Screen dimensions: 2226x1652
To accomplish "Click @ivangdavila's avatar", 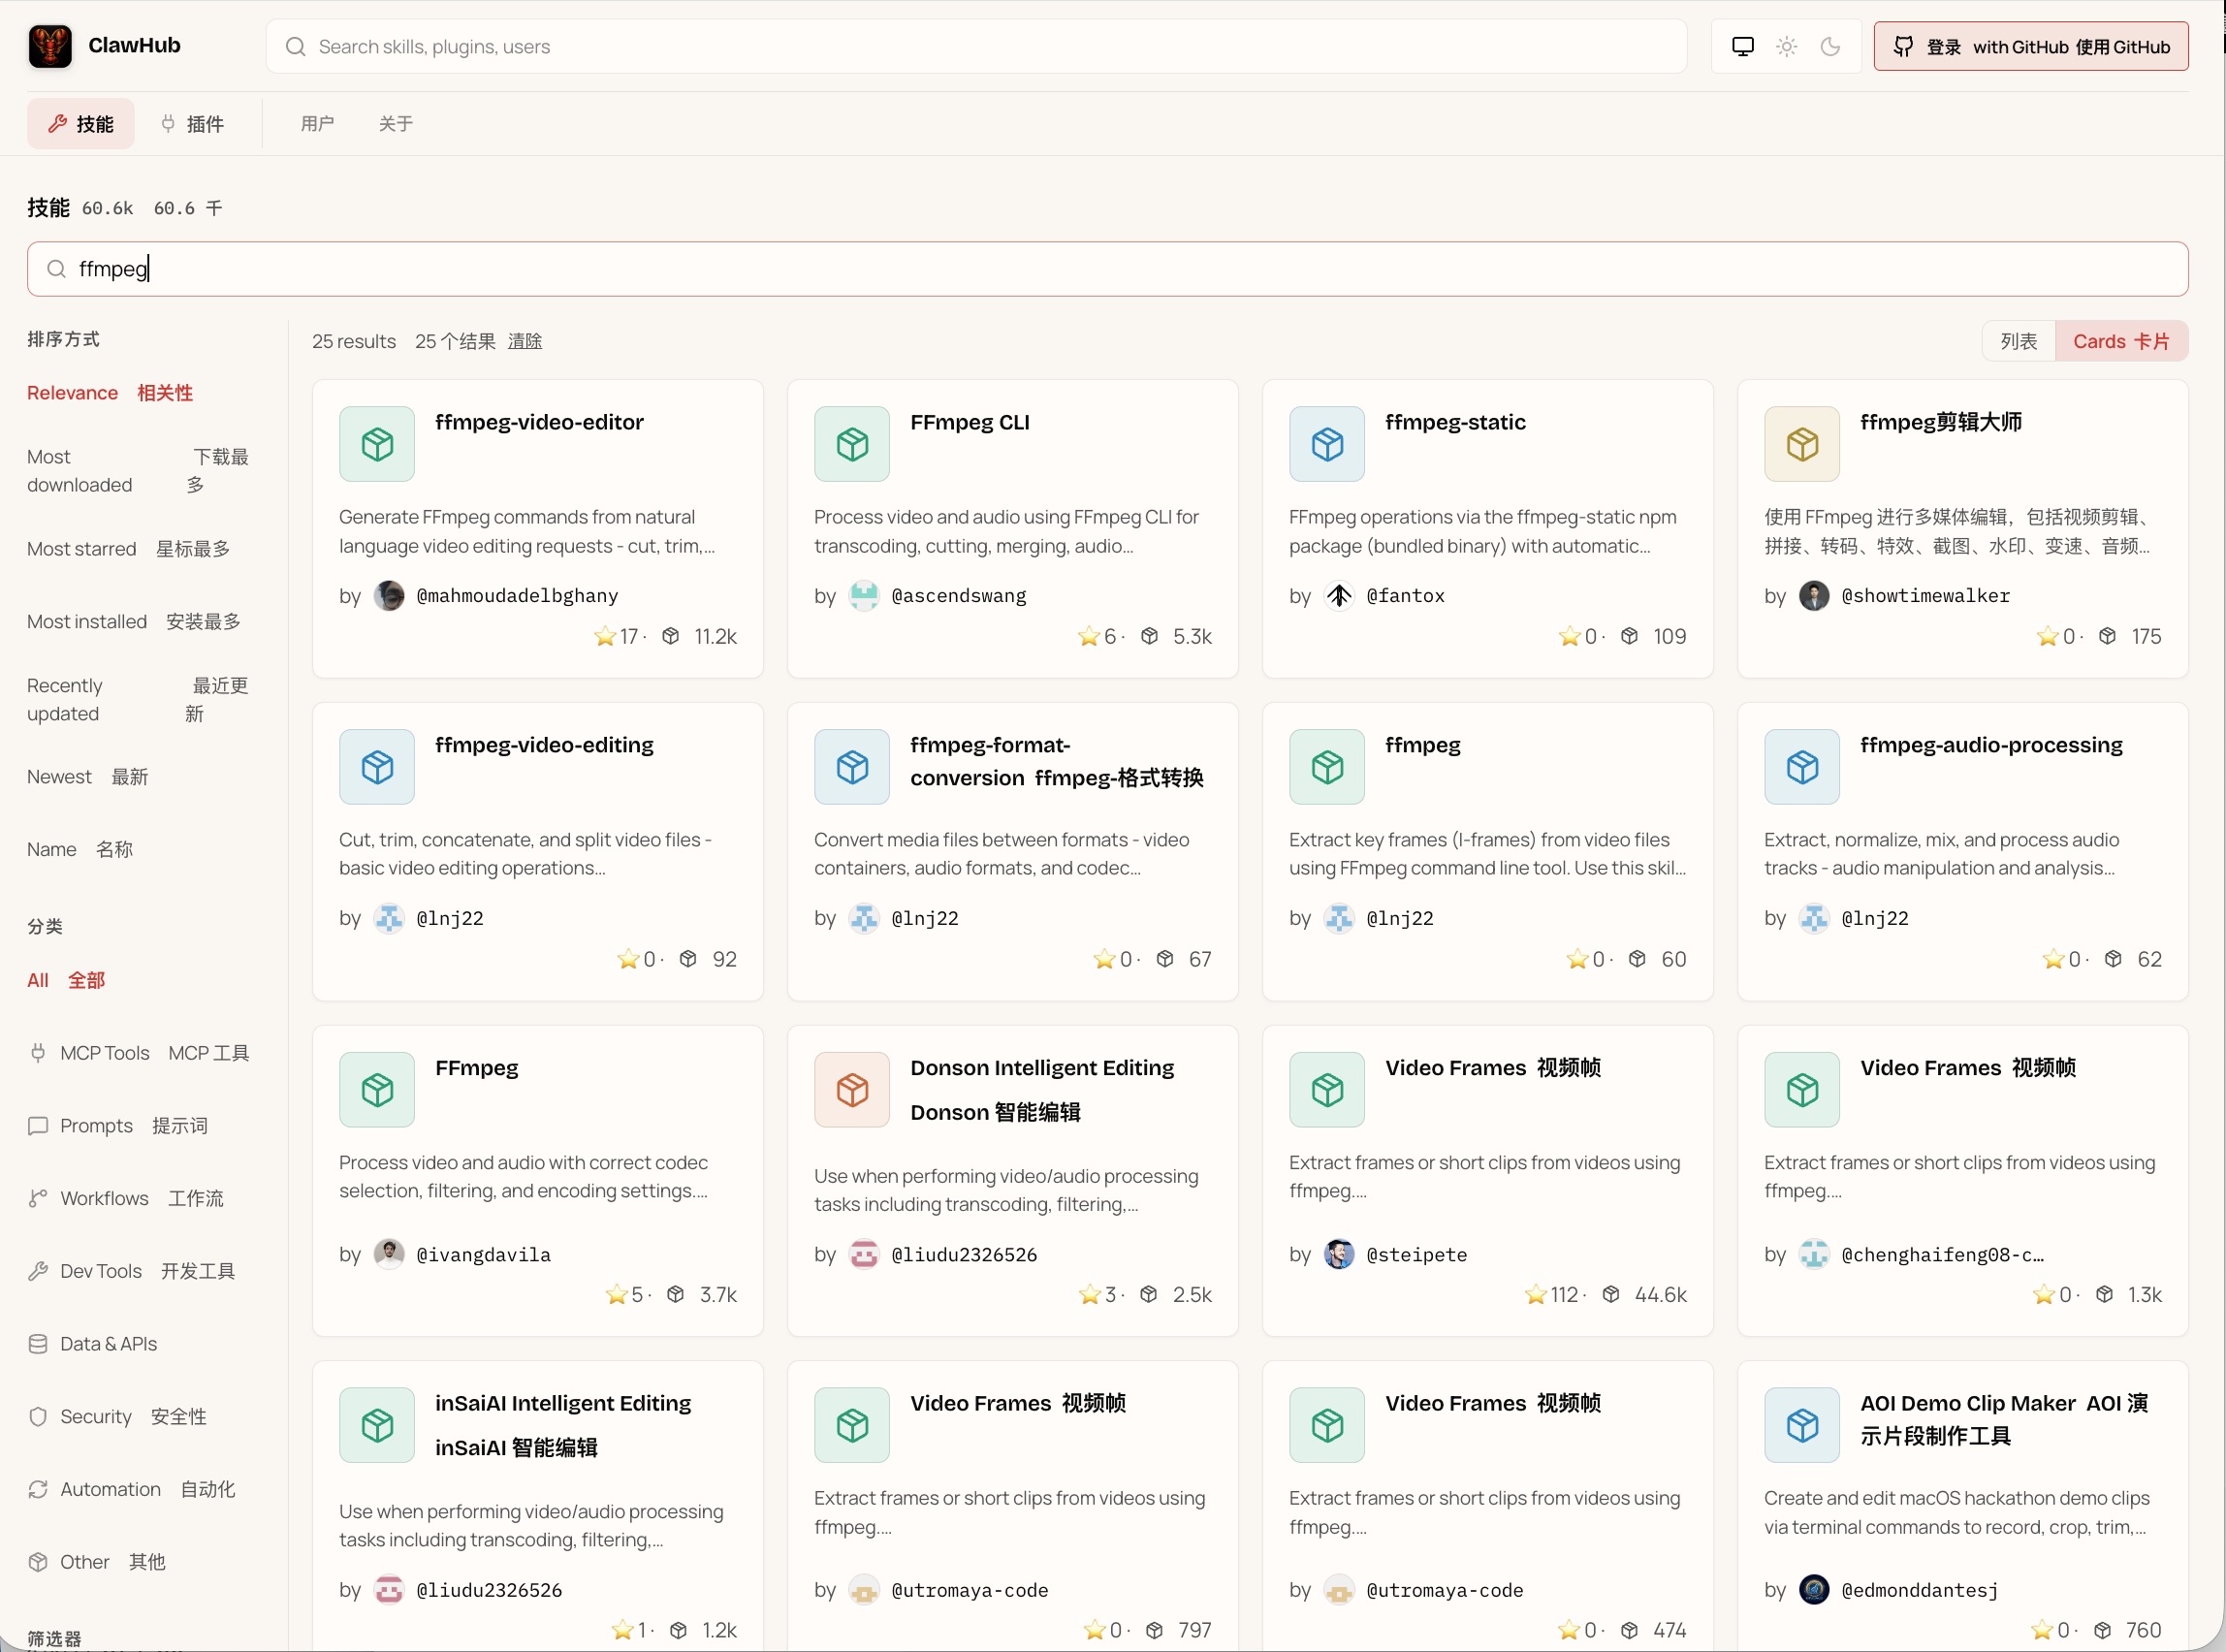I will pyautogui.click(x=389, y=1254).
